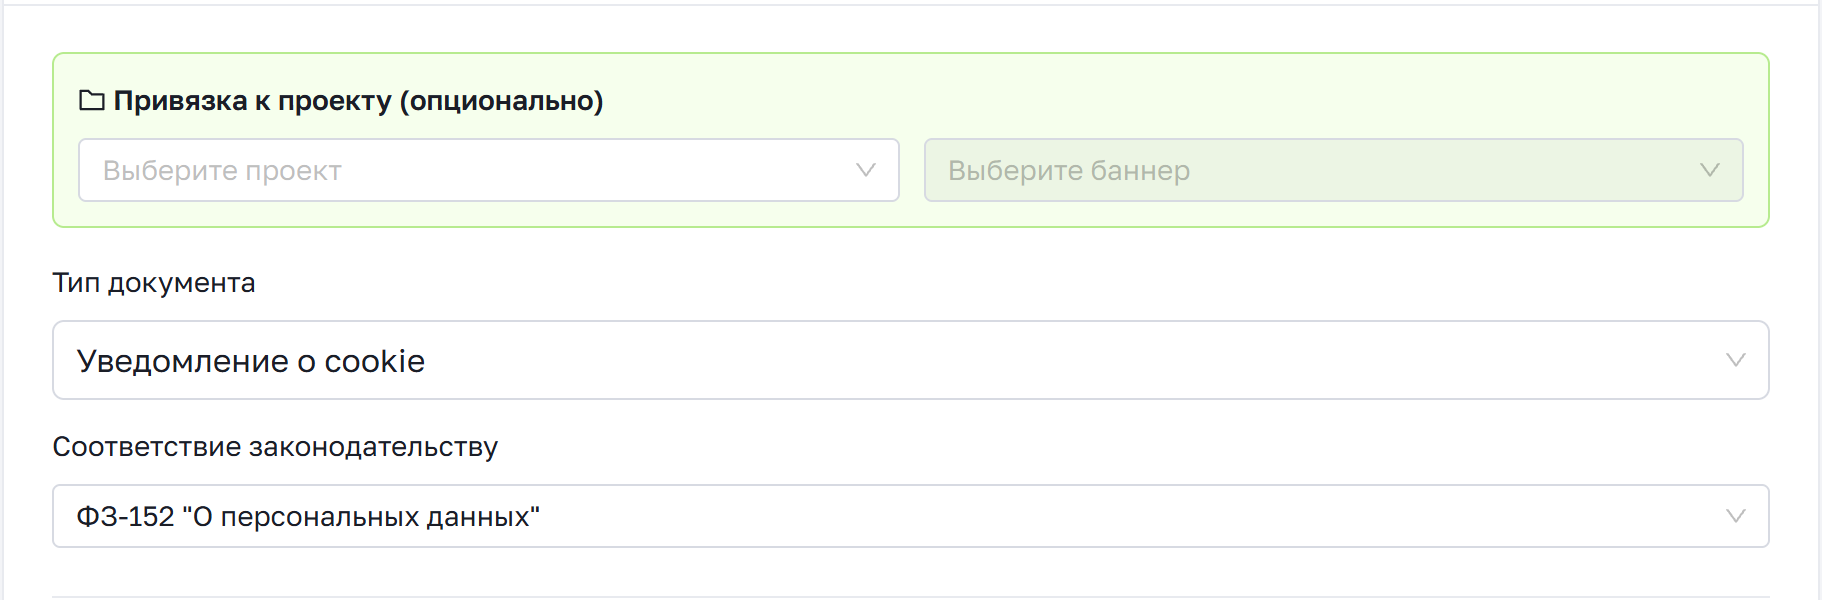Open the 'Выберите баннер' dropdown
1822x600 pixels.
click(x=1334, y=170)
